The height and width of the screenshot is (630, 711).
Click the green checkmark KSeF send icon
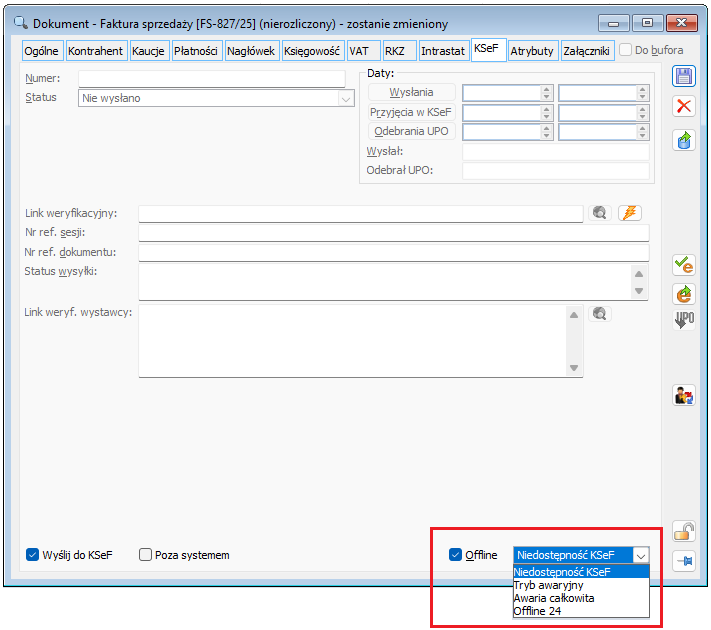tap(684, 265)
